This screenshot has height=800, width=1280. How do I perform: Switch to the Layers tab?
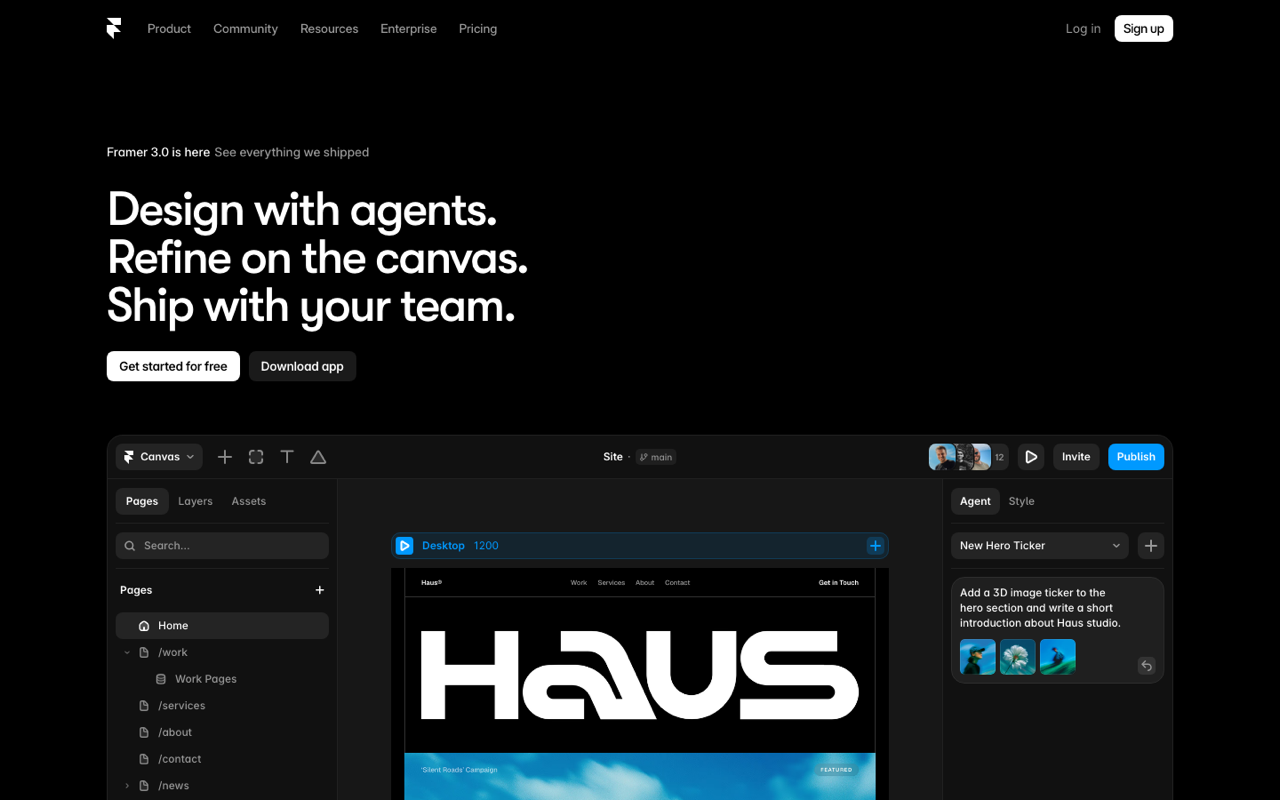coord(195,501)
